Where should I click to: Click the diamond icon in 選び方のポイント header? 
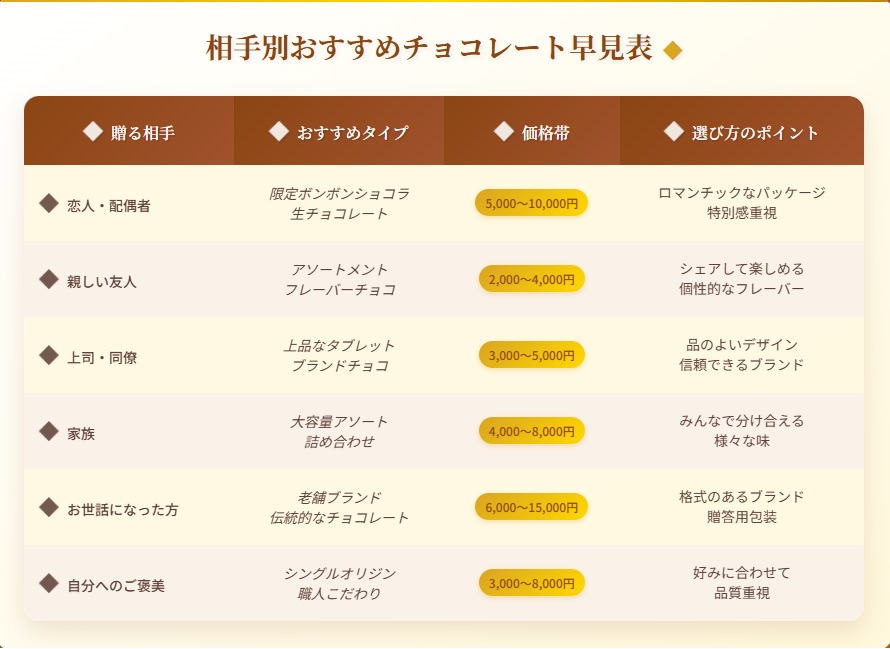[x=674, y=131]
